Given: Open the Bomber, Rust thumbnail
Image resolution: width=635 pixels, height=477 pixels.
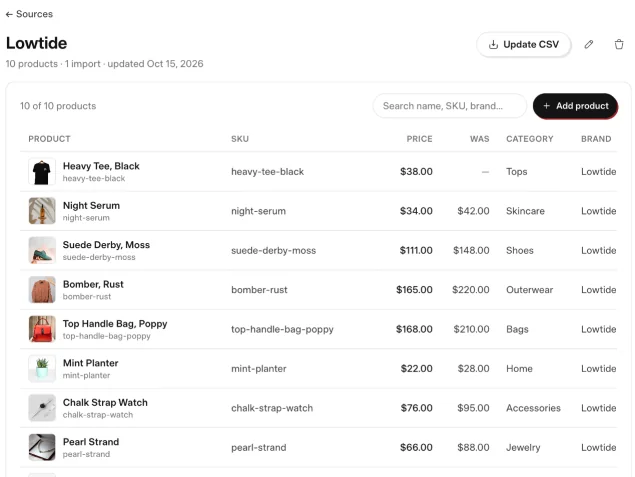Looking at the screenshot, I should tap(42, 290).
